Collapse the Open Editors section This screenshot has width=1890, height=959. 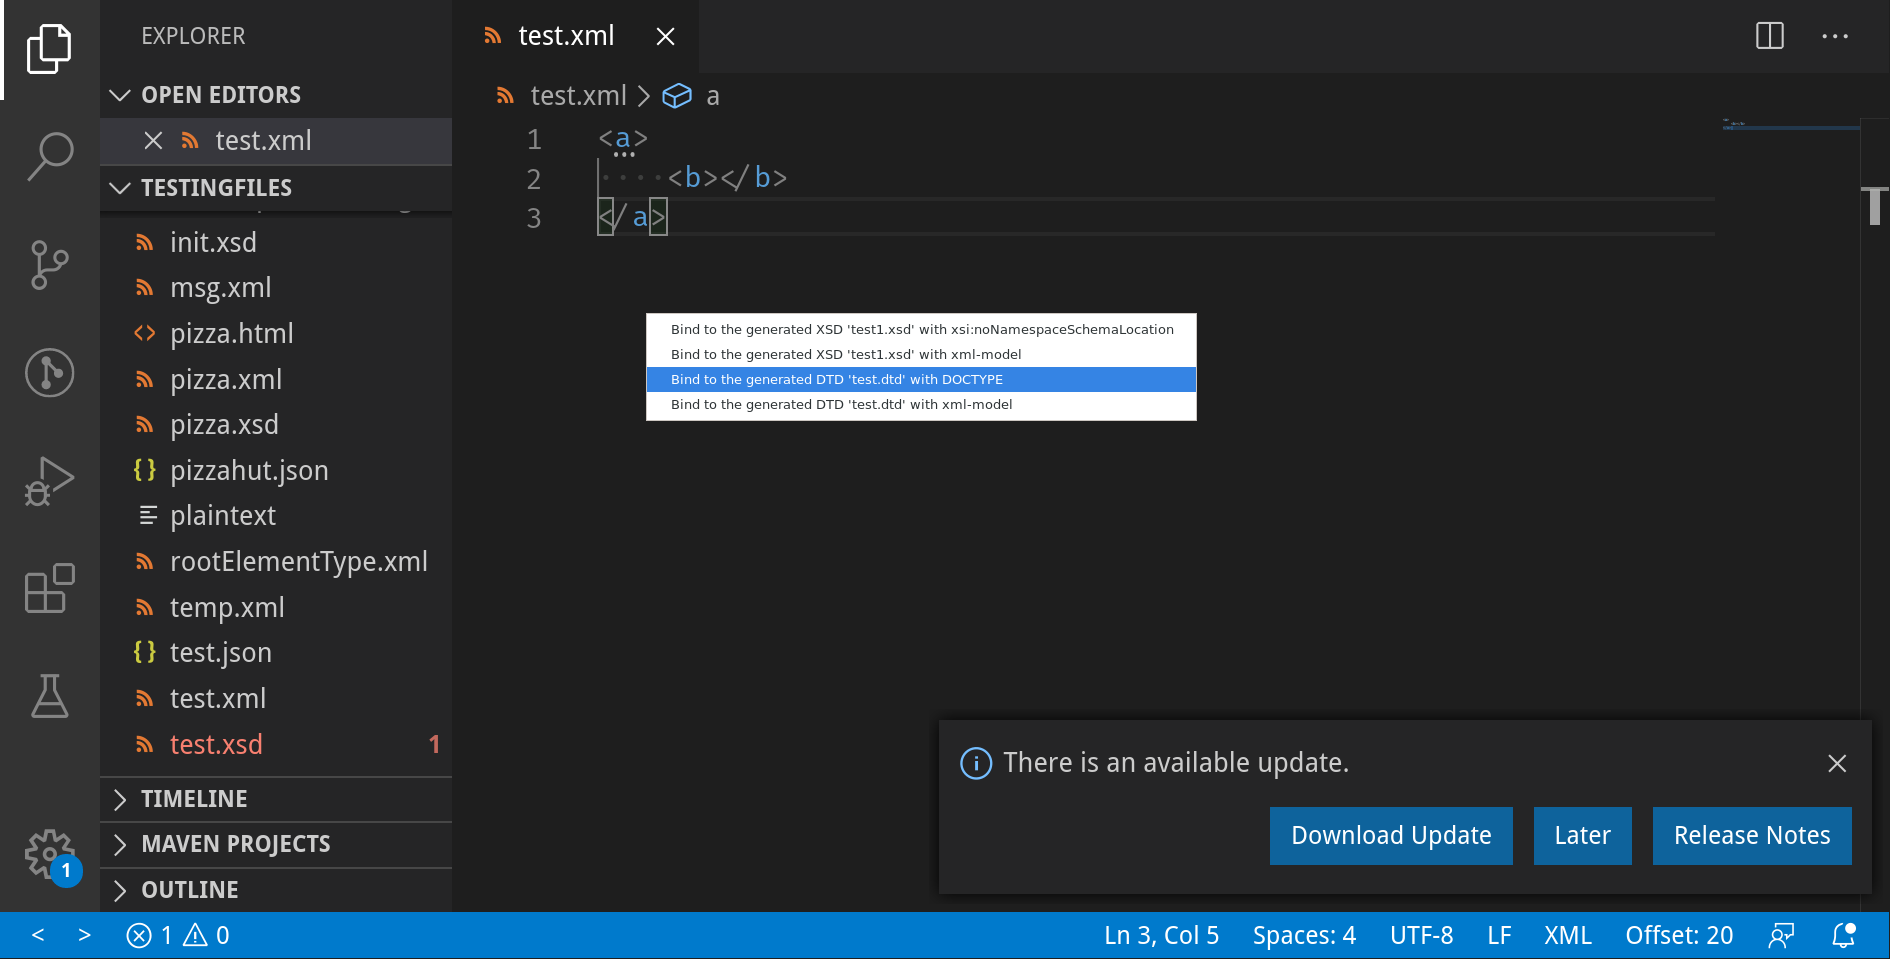click(276, 95)
